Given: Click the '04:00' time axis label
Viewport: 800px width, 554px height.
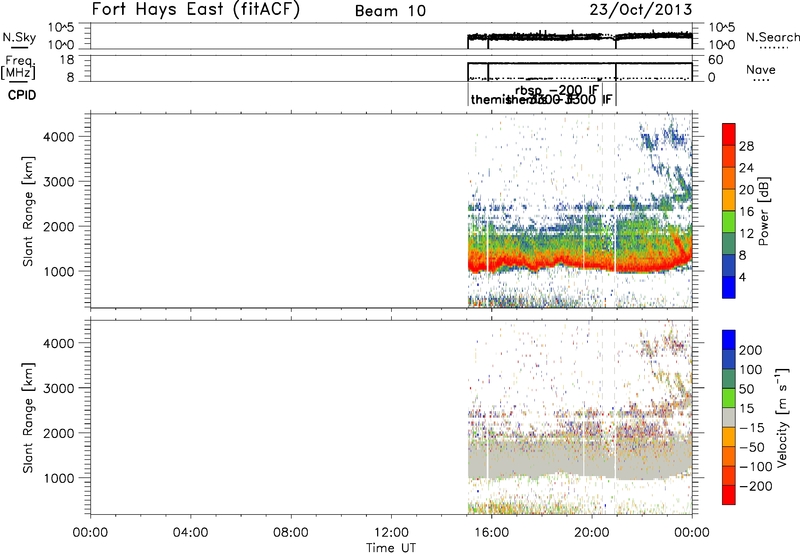Looking at the screenshot, I should (190, 533).
